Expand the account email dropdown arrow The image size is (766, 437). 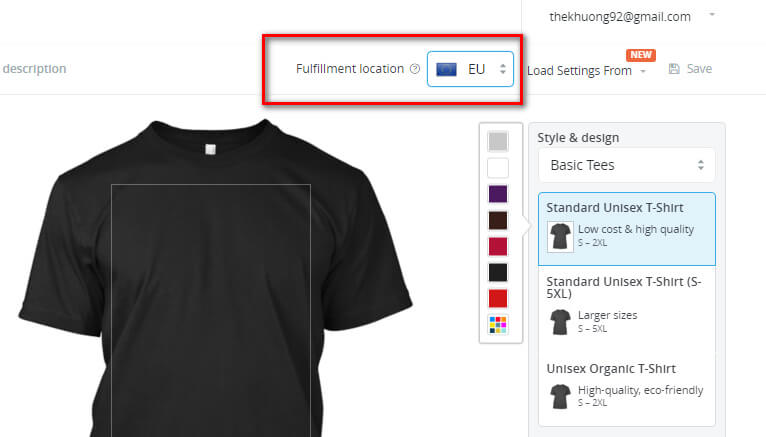[x=711, y=16]
